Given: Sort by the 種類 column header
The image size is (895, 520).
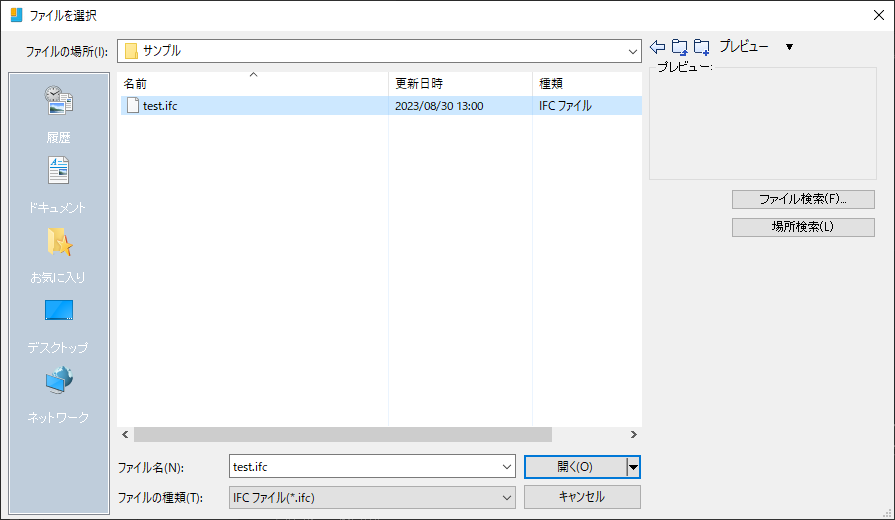Looking at the screenshot, I should point(587,84).
